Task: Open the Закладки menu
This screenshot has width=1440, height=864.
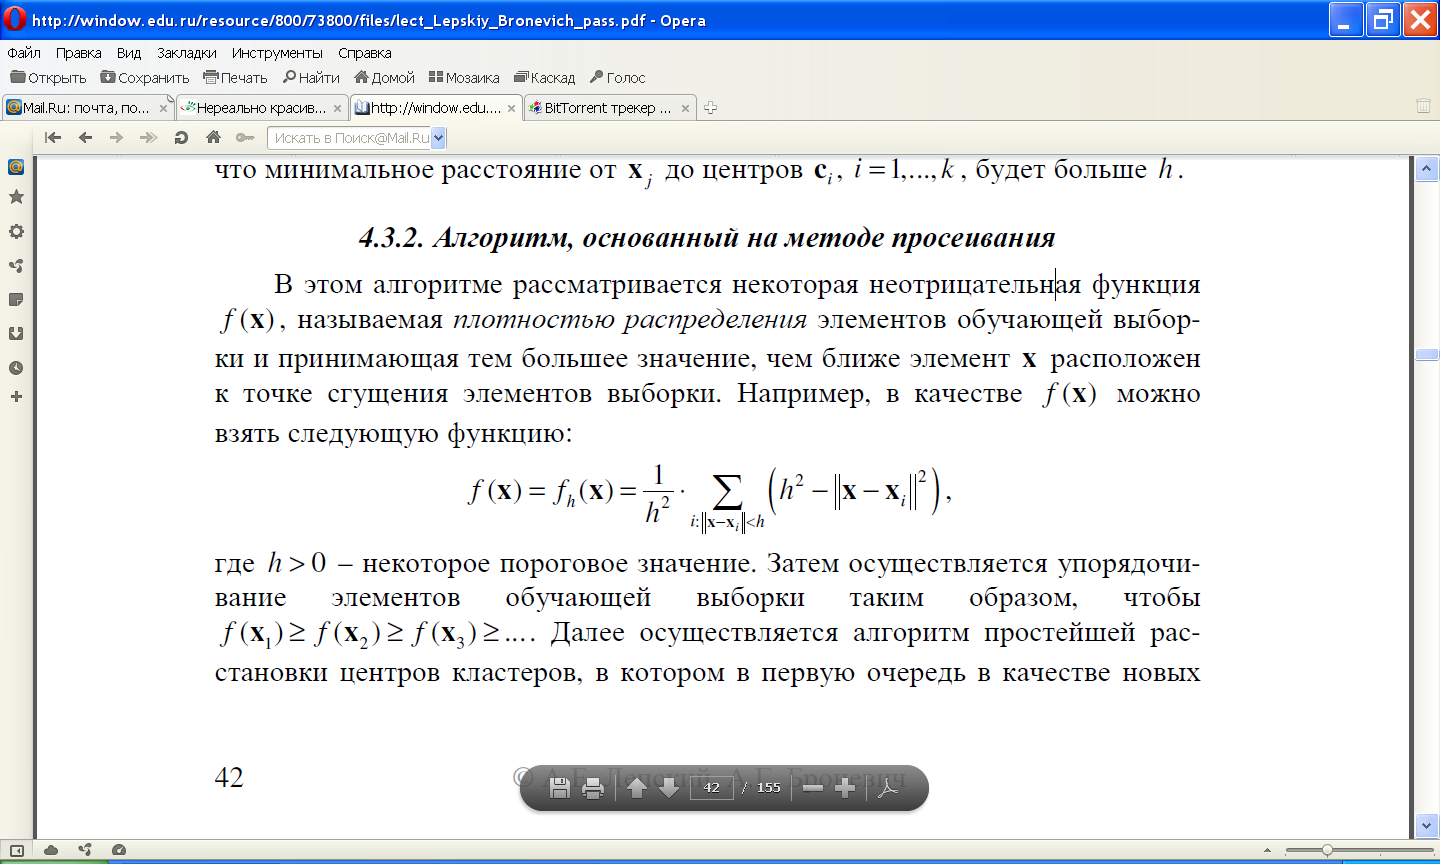Action: pyautogui.click(x=186, y=53)
